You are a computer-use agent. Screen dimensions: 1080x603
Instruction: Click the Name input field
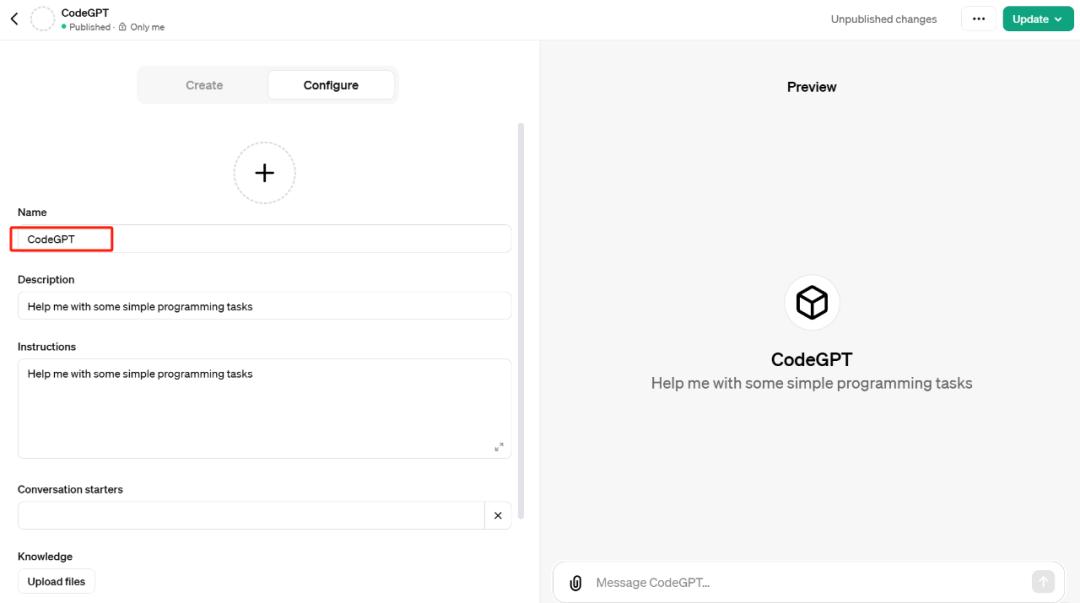264,239
